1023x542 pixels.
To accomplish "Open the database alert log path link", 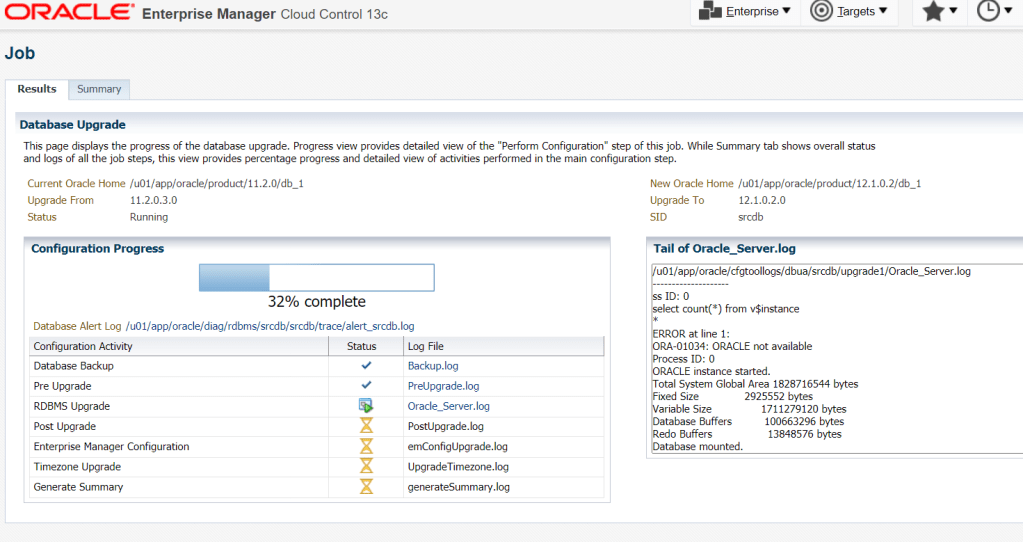I will point(270,326).
